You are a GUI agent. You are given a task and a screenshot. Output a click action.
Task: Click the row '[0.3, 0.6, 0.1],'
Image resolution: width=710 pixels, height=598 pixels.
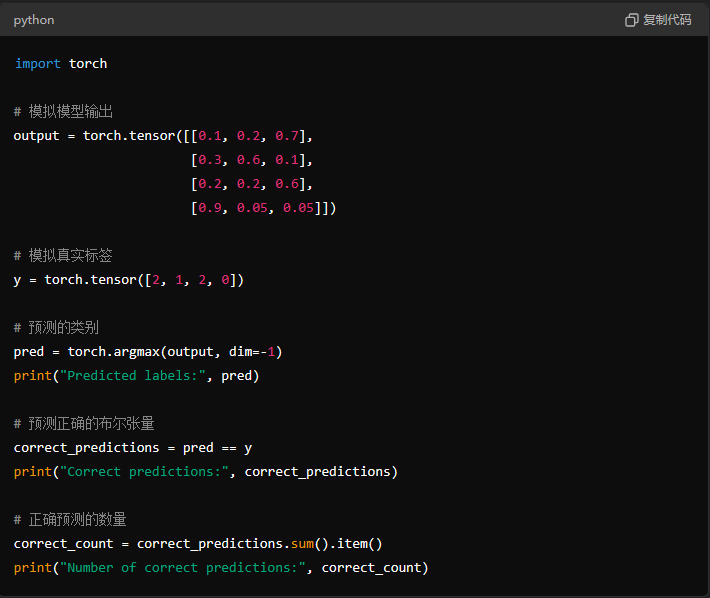(x=252, y=159)
